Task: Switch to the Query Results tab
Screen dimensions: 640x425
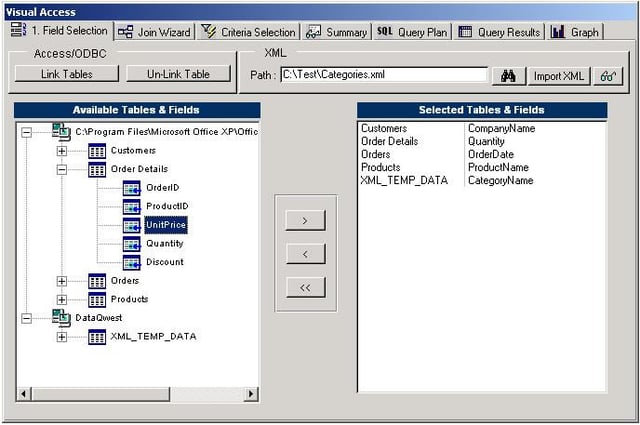Action: [500, 32]
